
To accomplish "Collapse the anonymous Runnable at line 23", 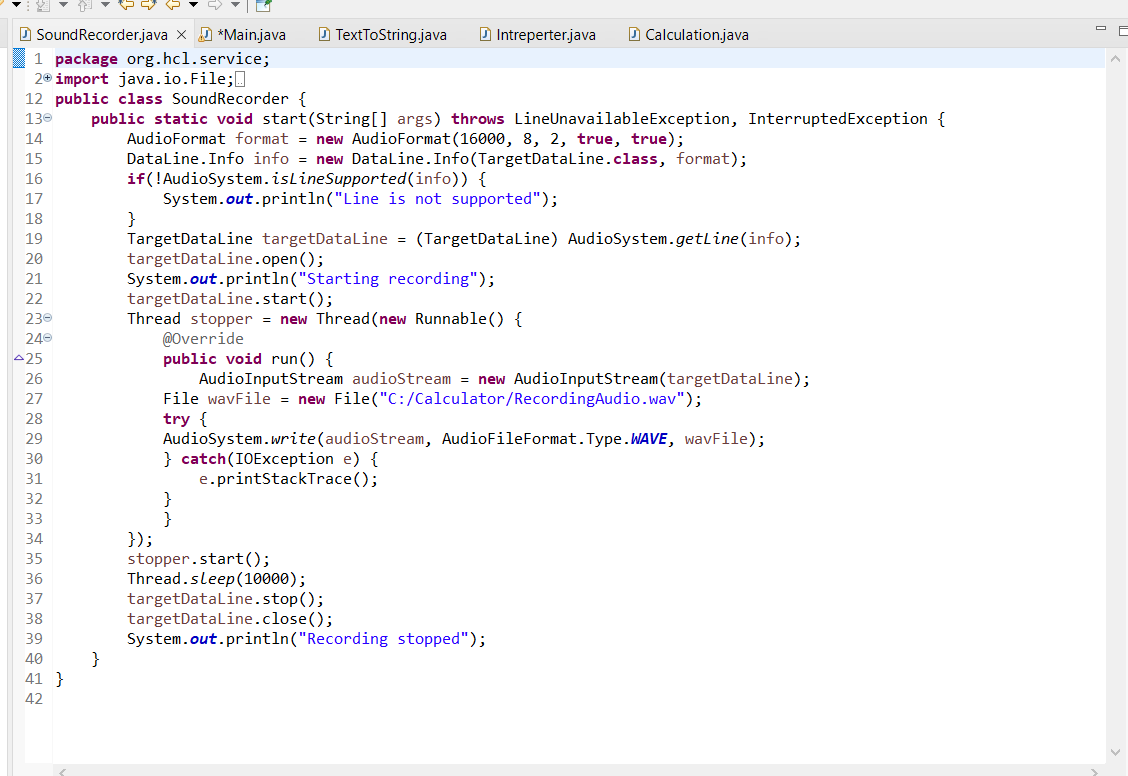I will pos(47,317).
